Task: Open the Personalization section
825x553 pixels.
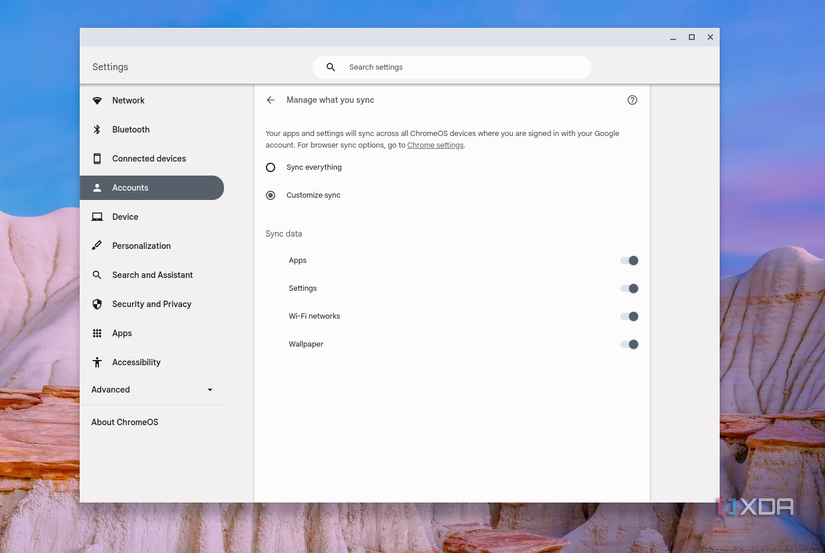Action: click(x=152, y=246)
